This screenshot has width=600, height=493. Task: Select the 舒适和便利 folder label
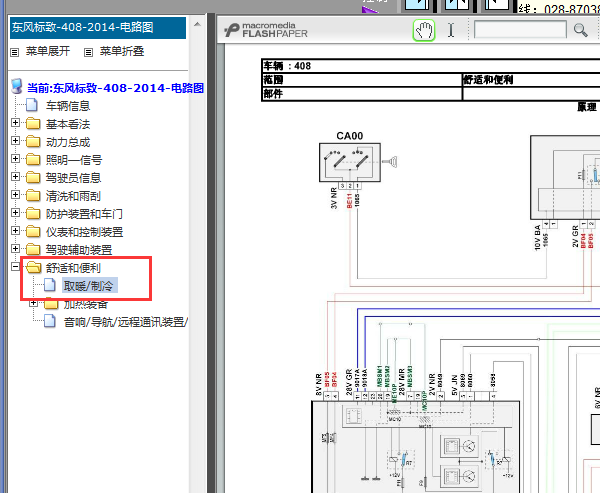[73, 268]
